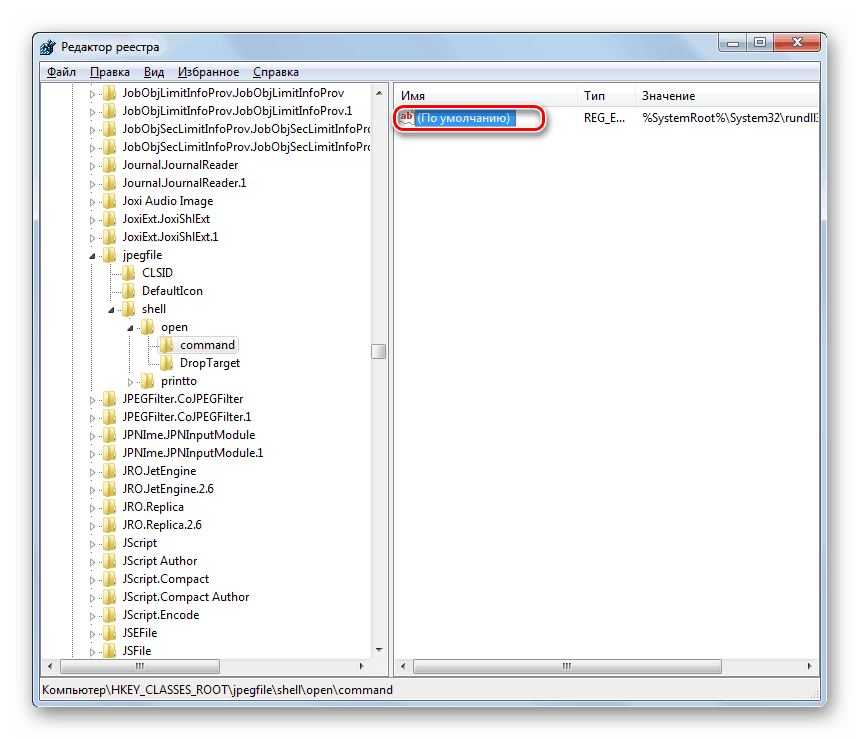860x740 pixels.
Task: Click the JScript.Encode key folder icon
Action: [x=111, y=614]
